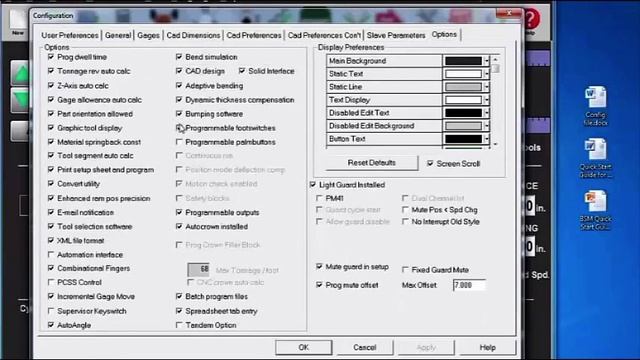
Task: Click Static Line gray color swatch
Action: 463,87
